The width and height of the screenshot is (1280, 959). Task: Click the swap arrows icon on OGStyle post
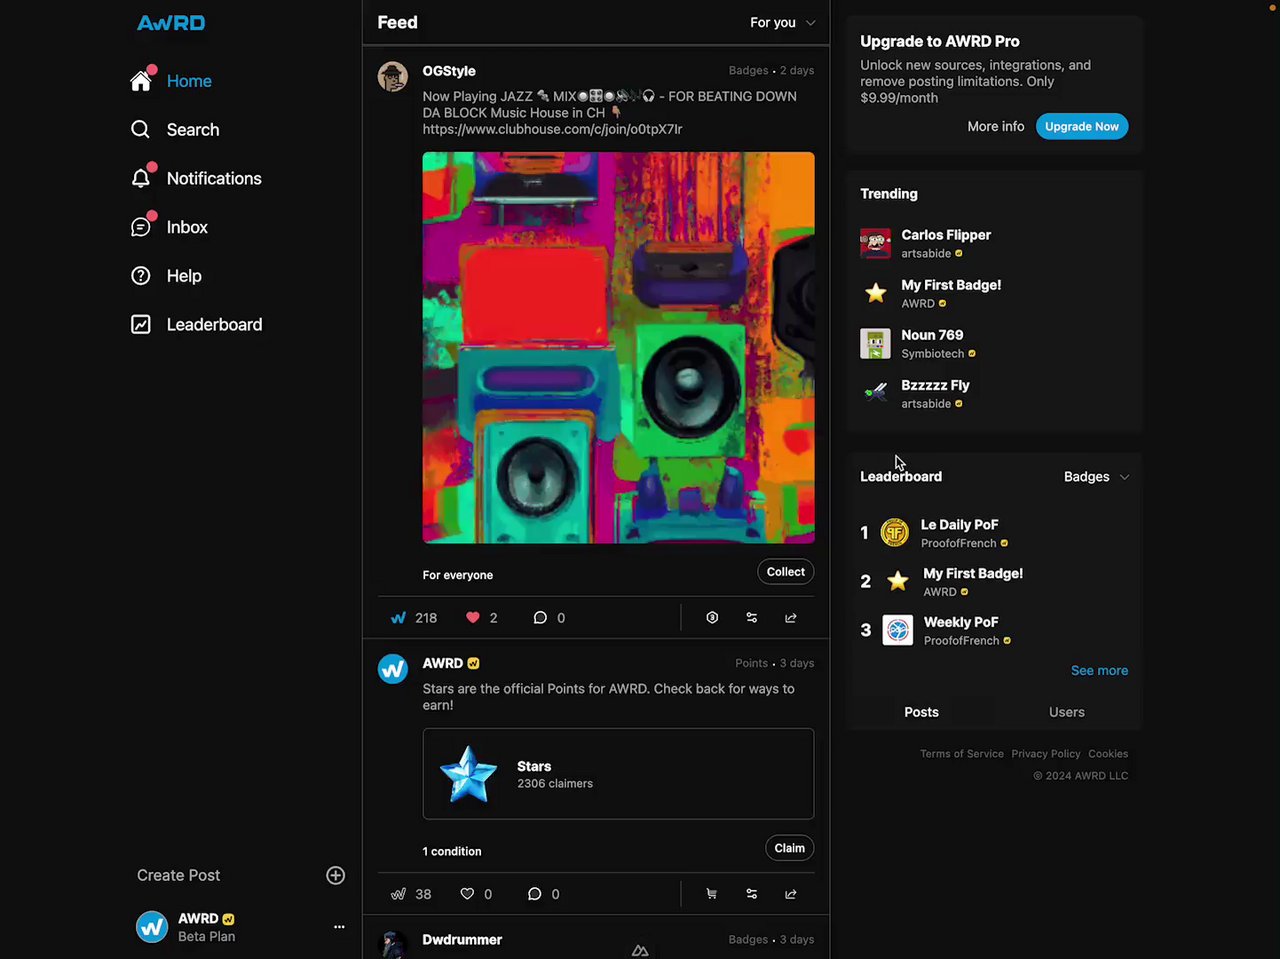point(752,618)
